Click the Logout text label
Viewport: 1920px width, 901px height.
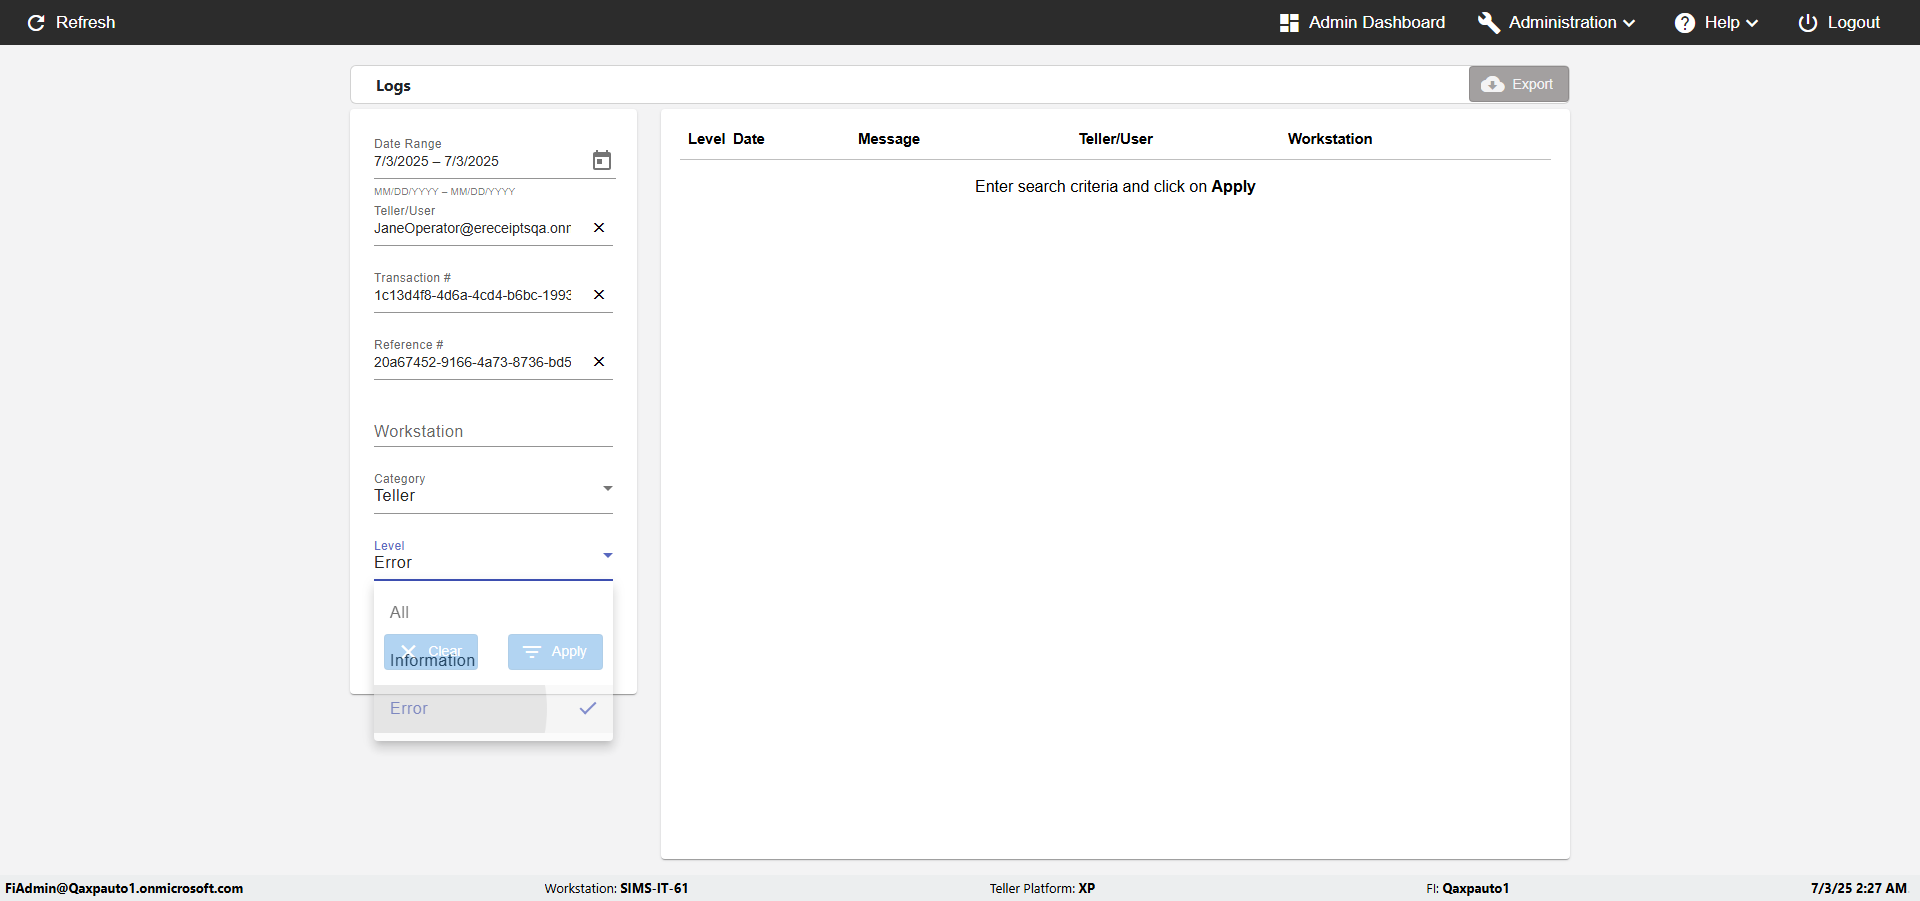point(1854,22)
